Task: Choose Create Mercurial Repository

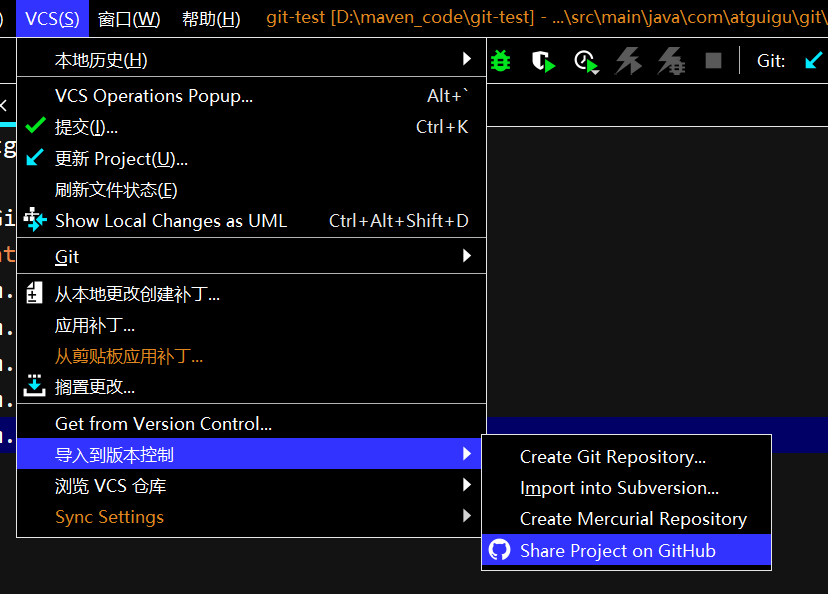Action: 626,519
